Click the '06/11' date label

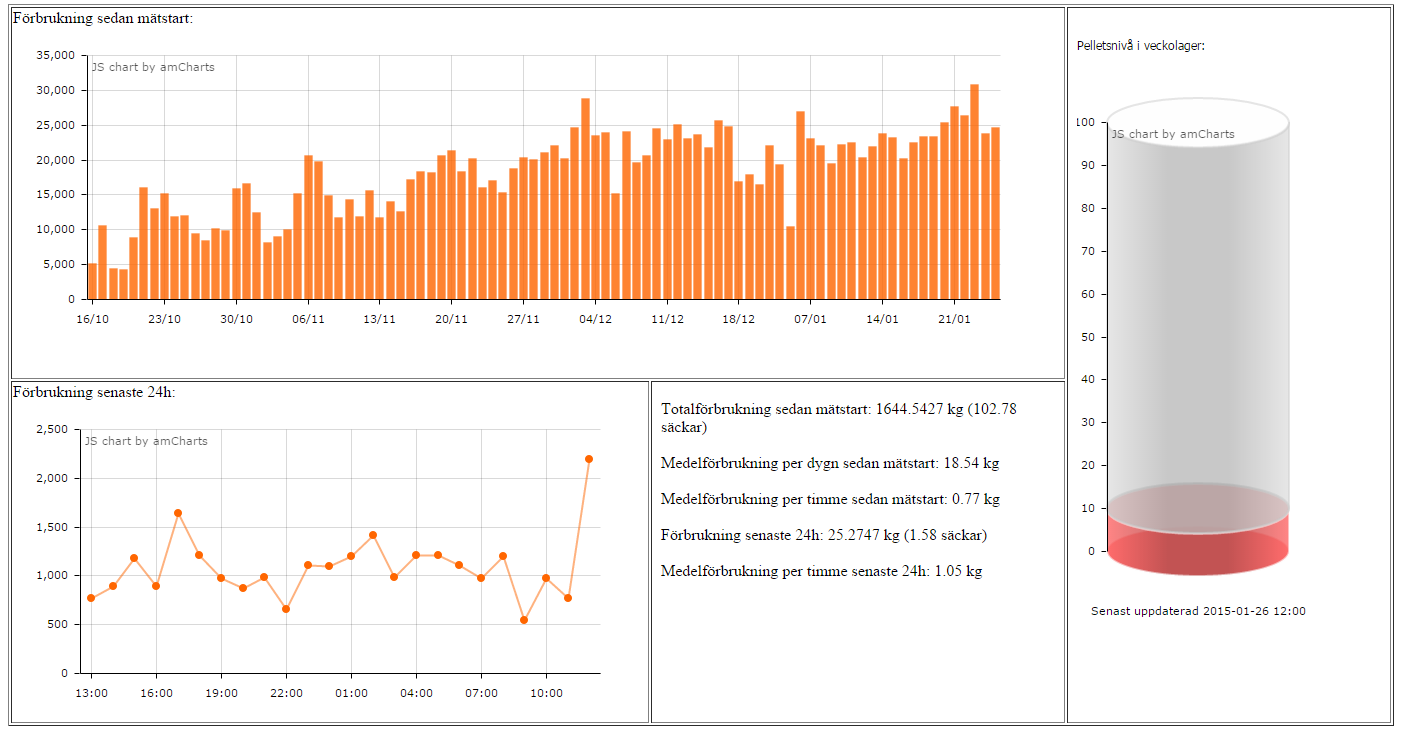point(308,319)
